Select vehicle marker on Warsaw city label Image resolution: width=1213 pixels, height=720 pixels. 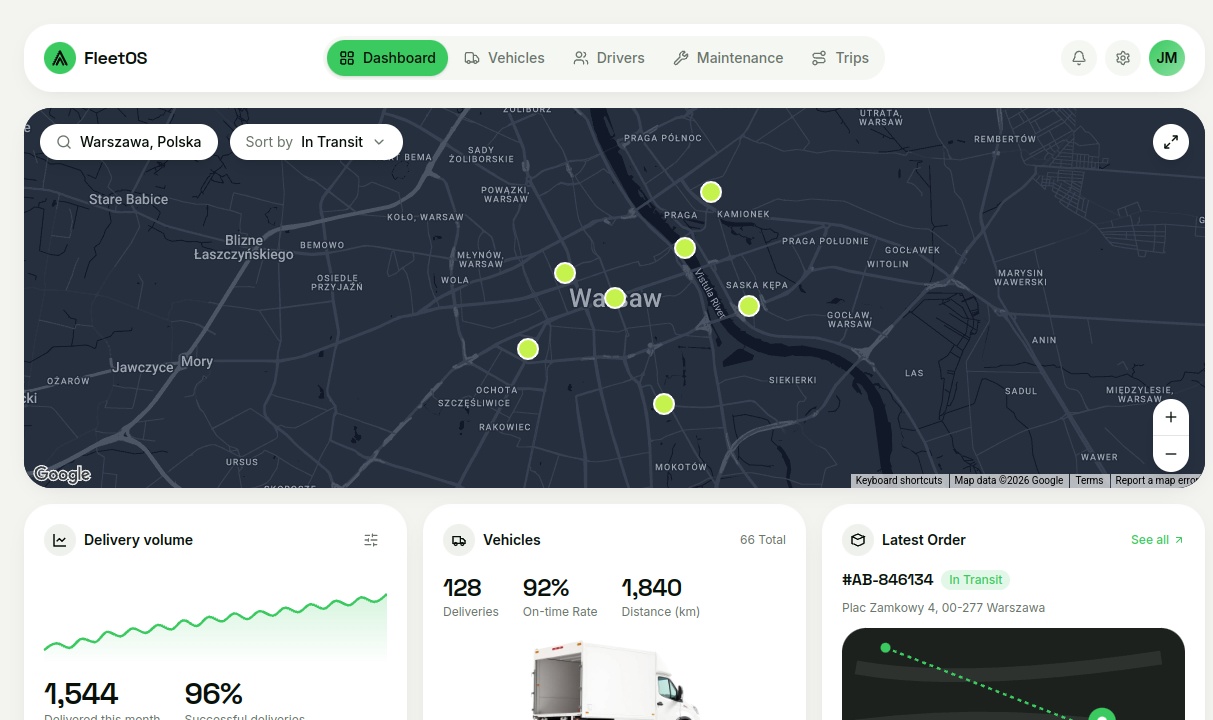[x=615, y=298]
